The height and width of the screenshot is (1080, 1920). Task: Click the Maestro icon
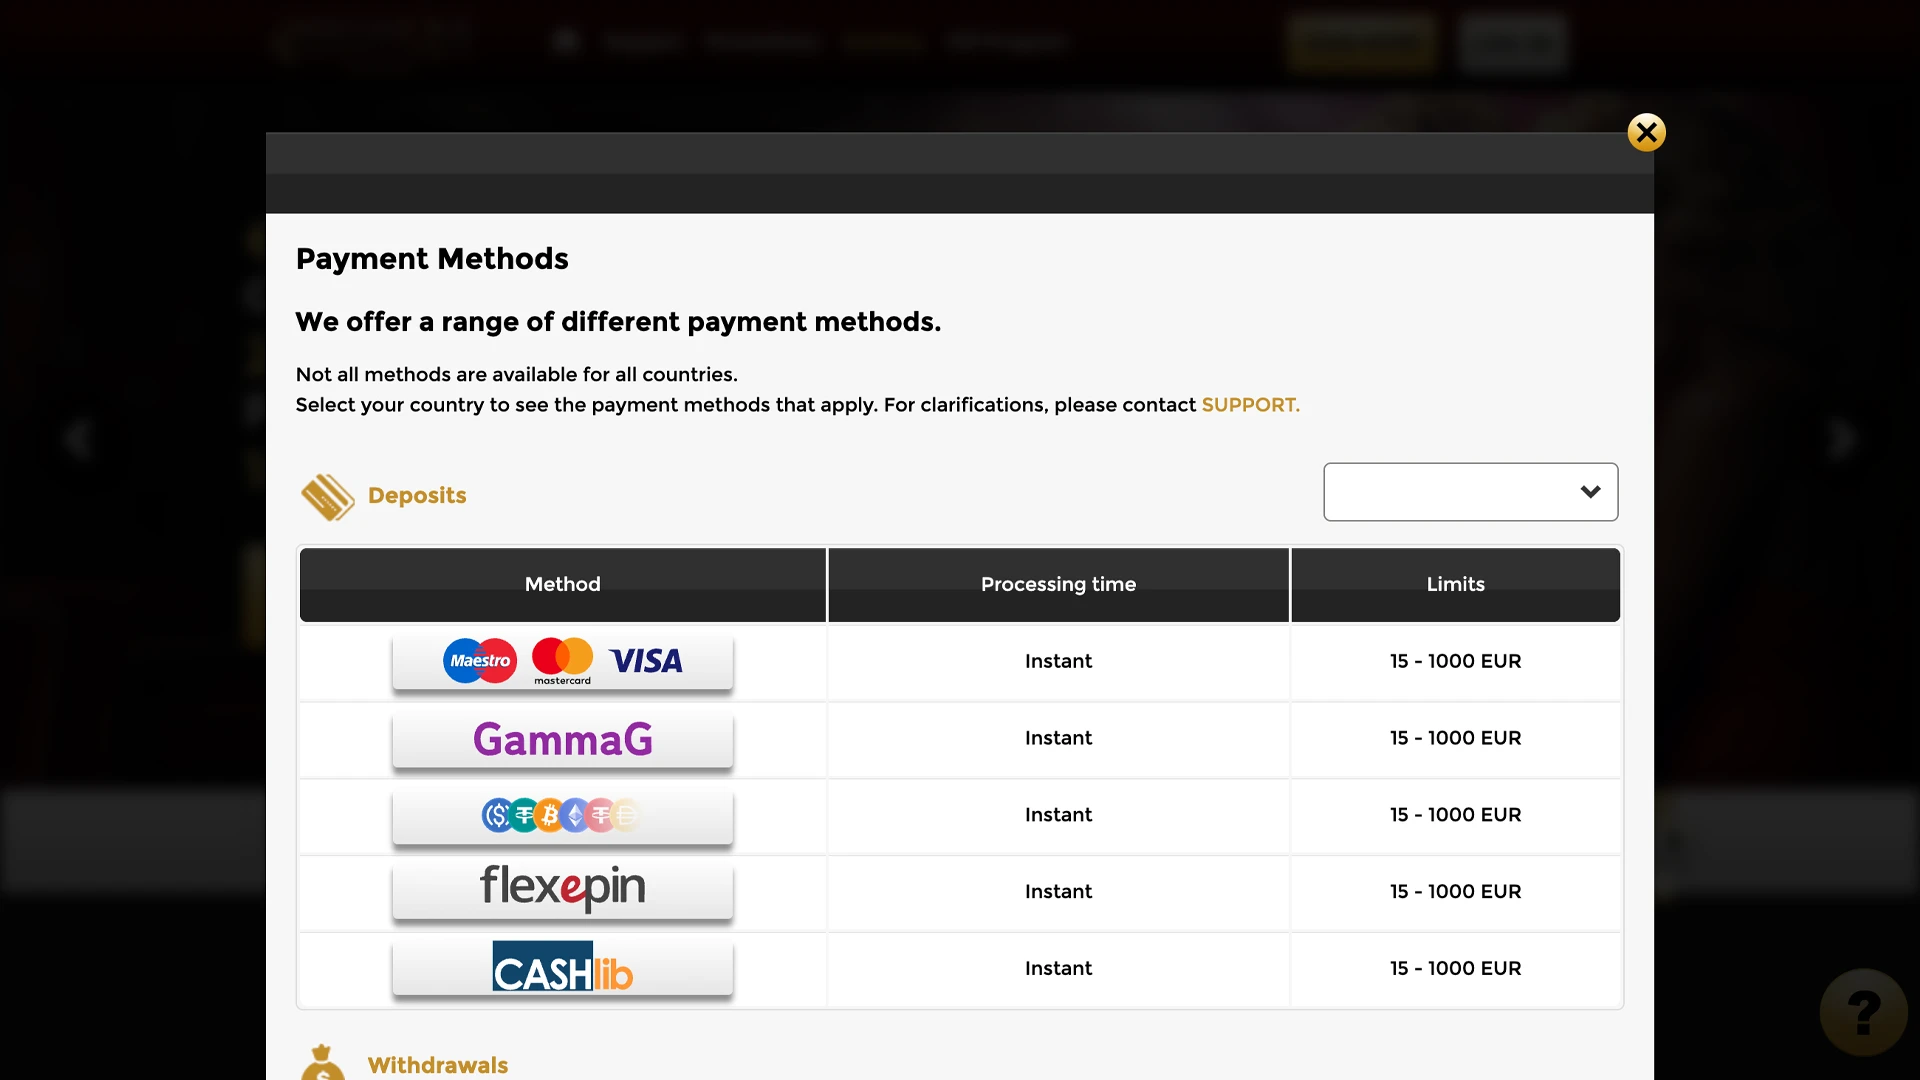tap(478, 661)
